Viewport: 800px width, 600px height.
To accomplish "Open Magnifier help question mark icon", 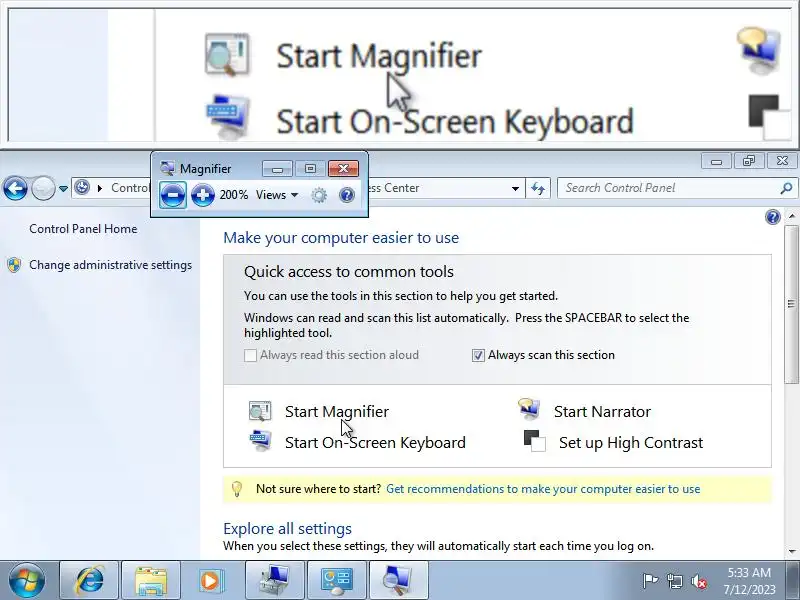I will [x=347, y=195].
